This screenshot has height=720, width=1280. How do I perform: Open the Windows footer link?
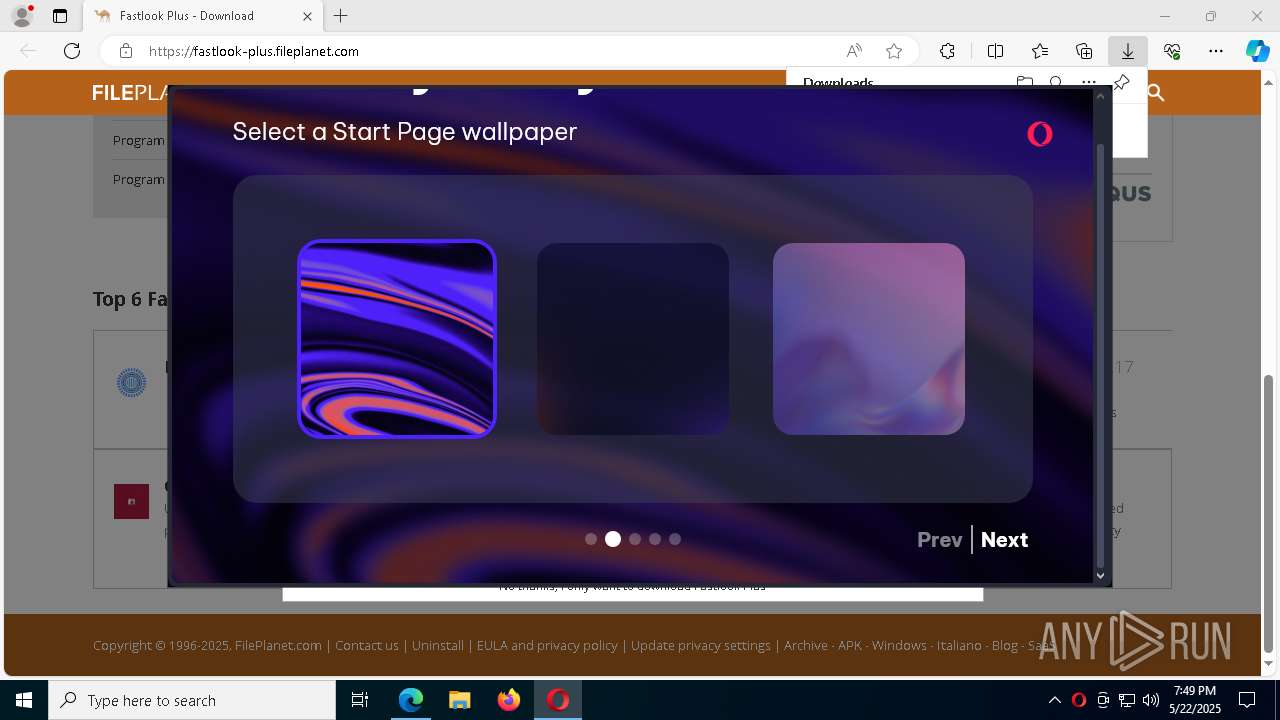899,646
